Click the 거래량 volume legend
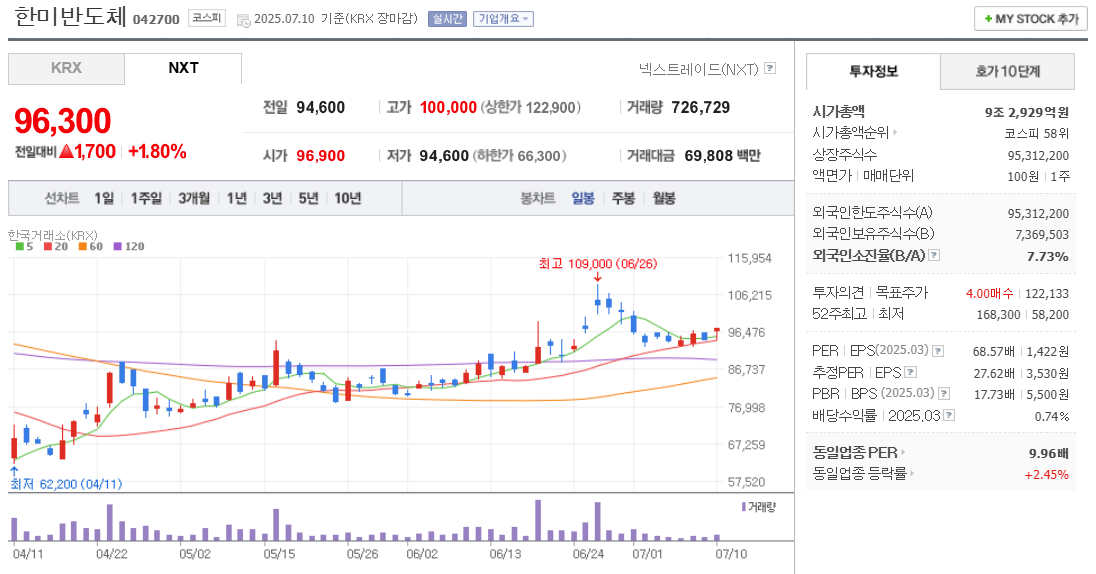The image size is (1096, 574). 758,507
